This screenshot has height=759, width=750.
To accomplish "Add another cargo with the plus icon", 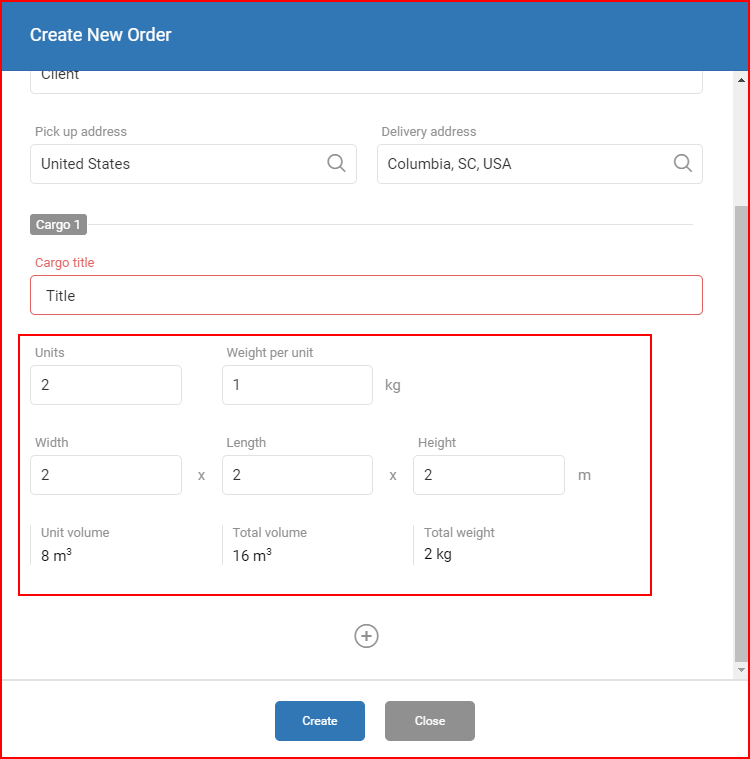I will point(366,636).
